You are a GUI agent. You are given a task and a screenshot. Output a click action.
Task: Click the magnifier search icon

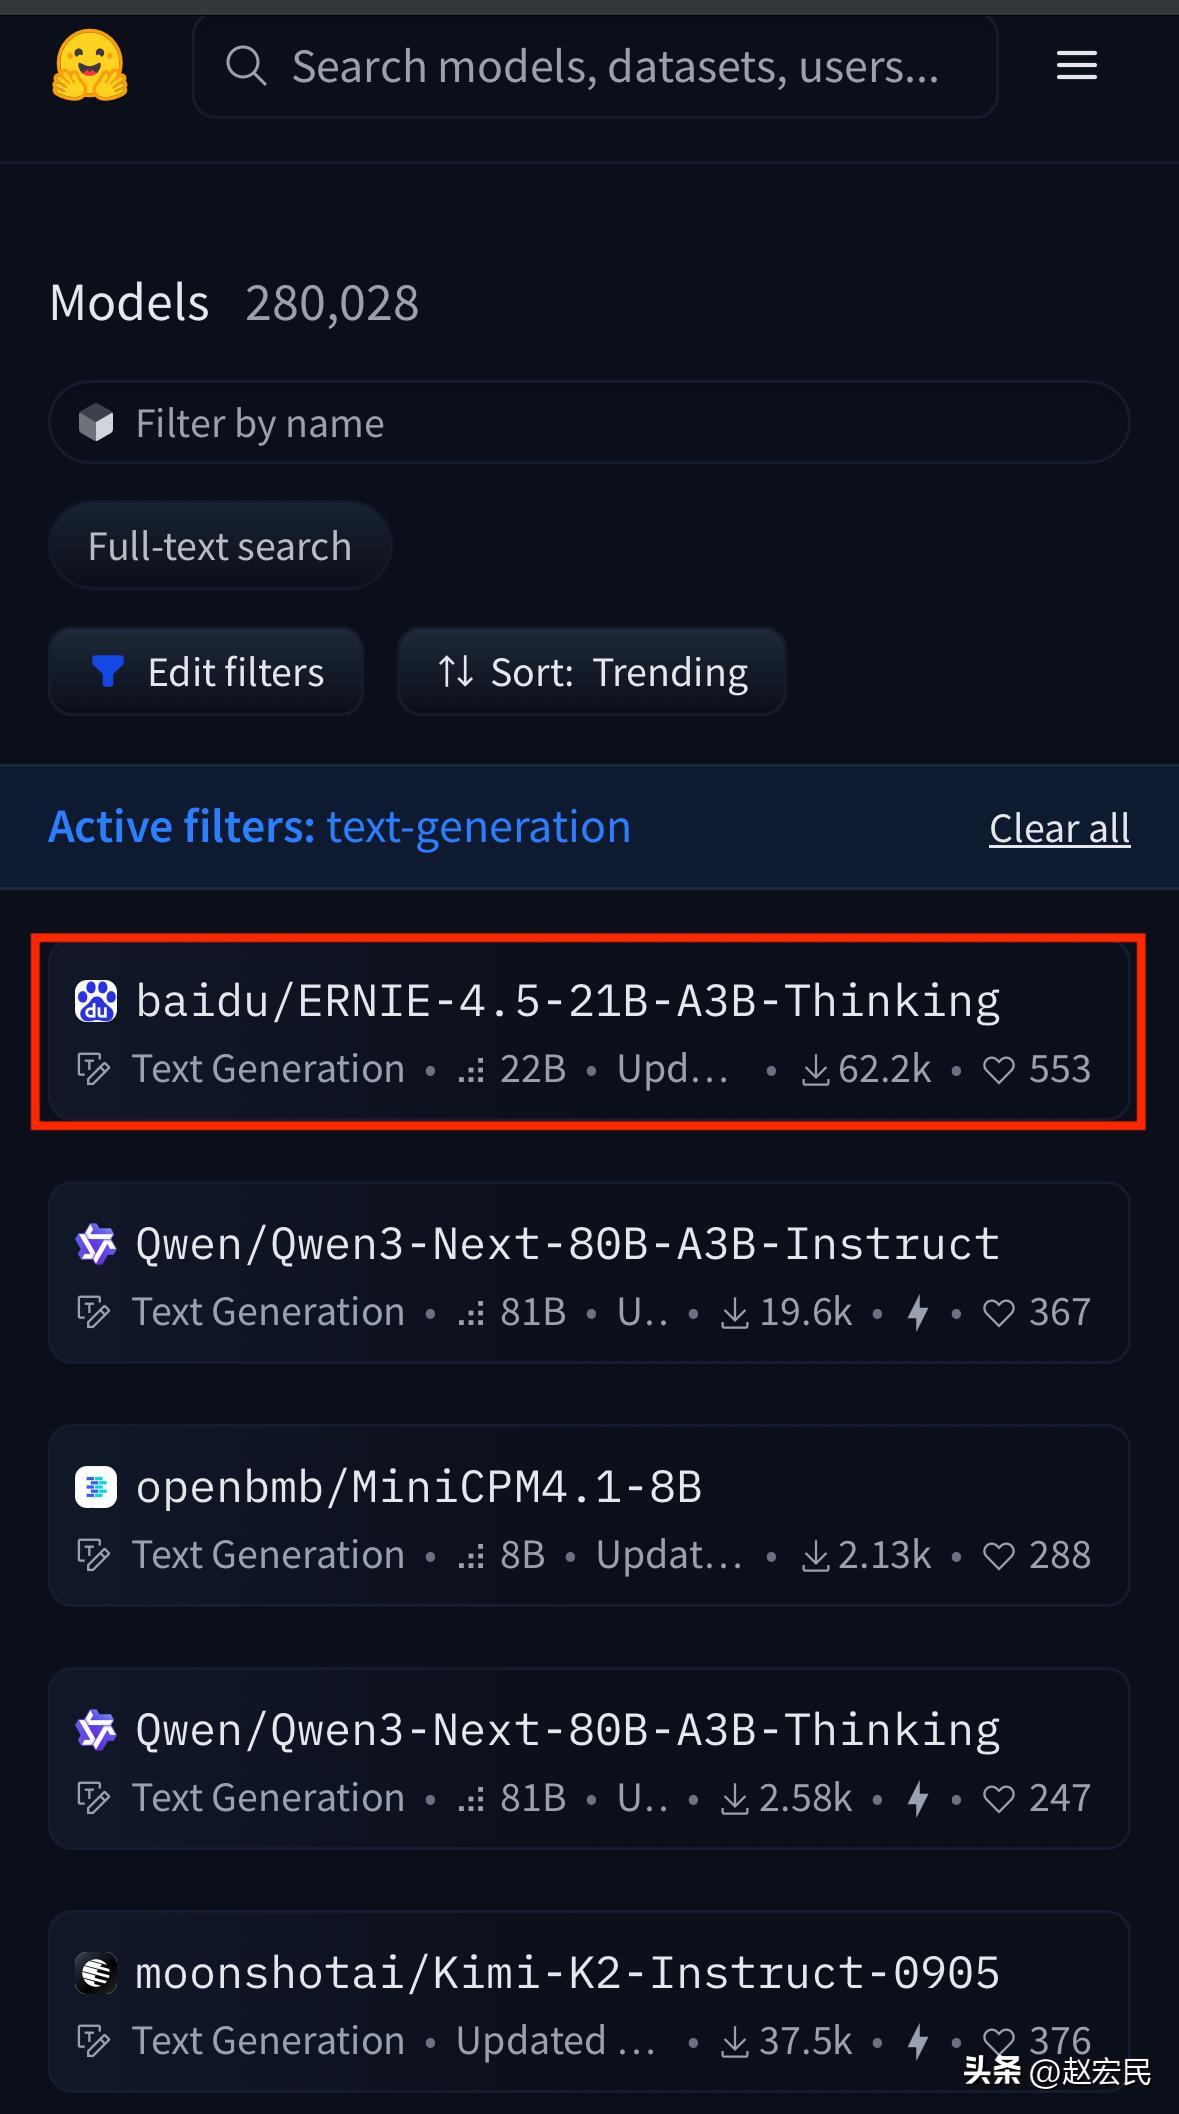(x=246, y=66)
